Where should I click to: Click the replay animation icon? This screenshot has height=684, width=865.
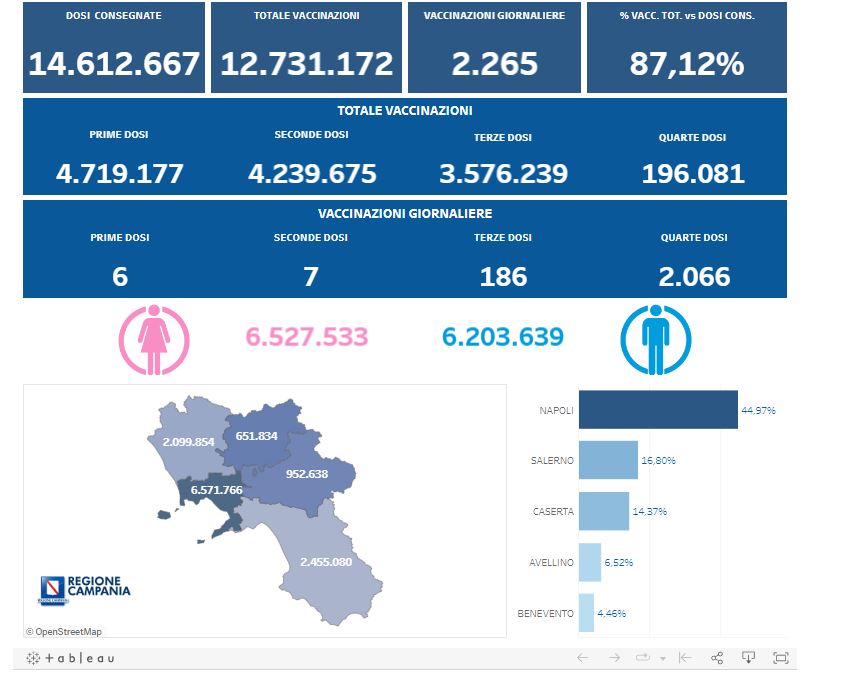pyautogui.click(x=643, y=658)
